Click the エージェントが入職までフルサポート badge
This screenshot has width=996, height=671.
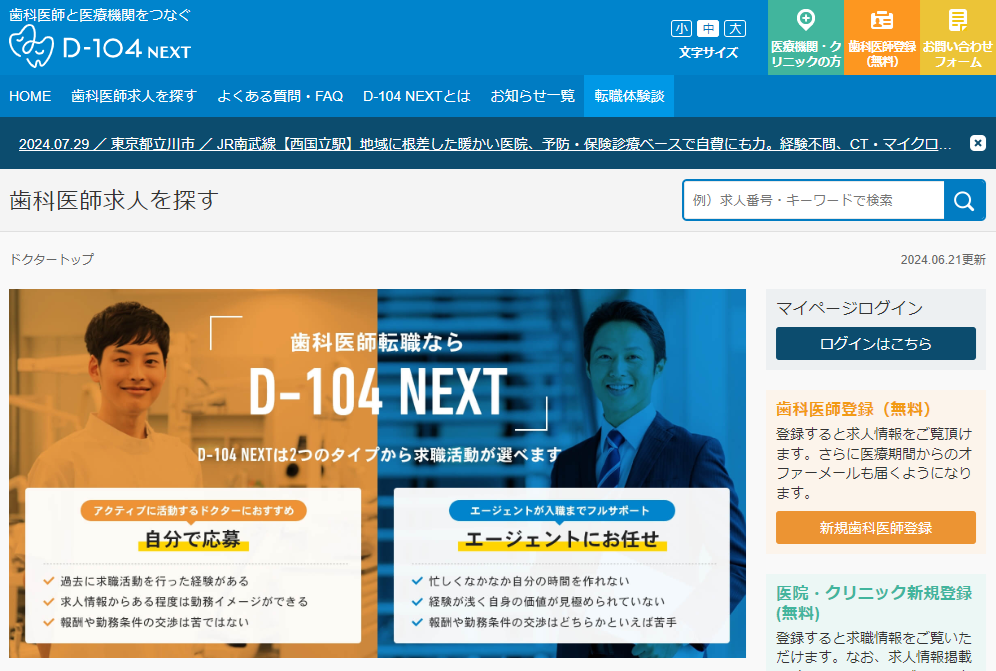pyautogui.click(x=562, y=511)
